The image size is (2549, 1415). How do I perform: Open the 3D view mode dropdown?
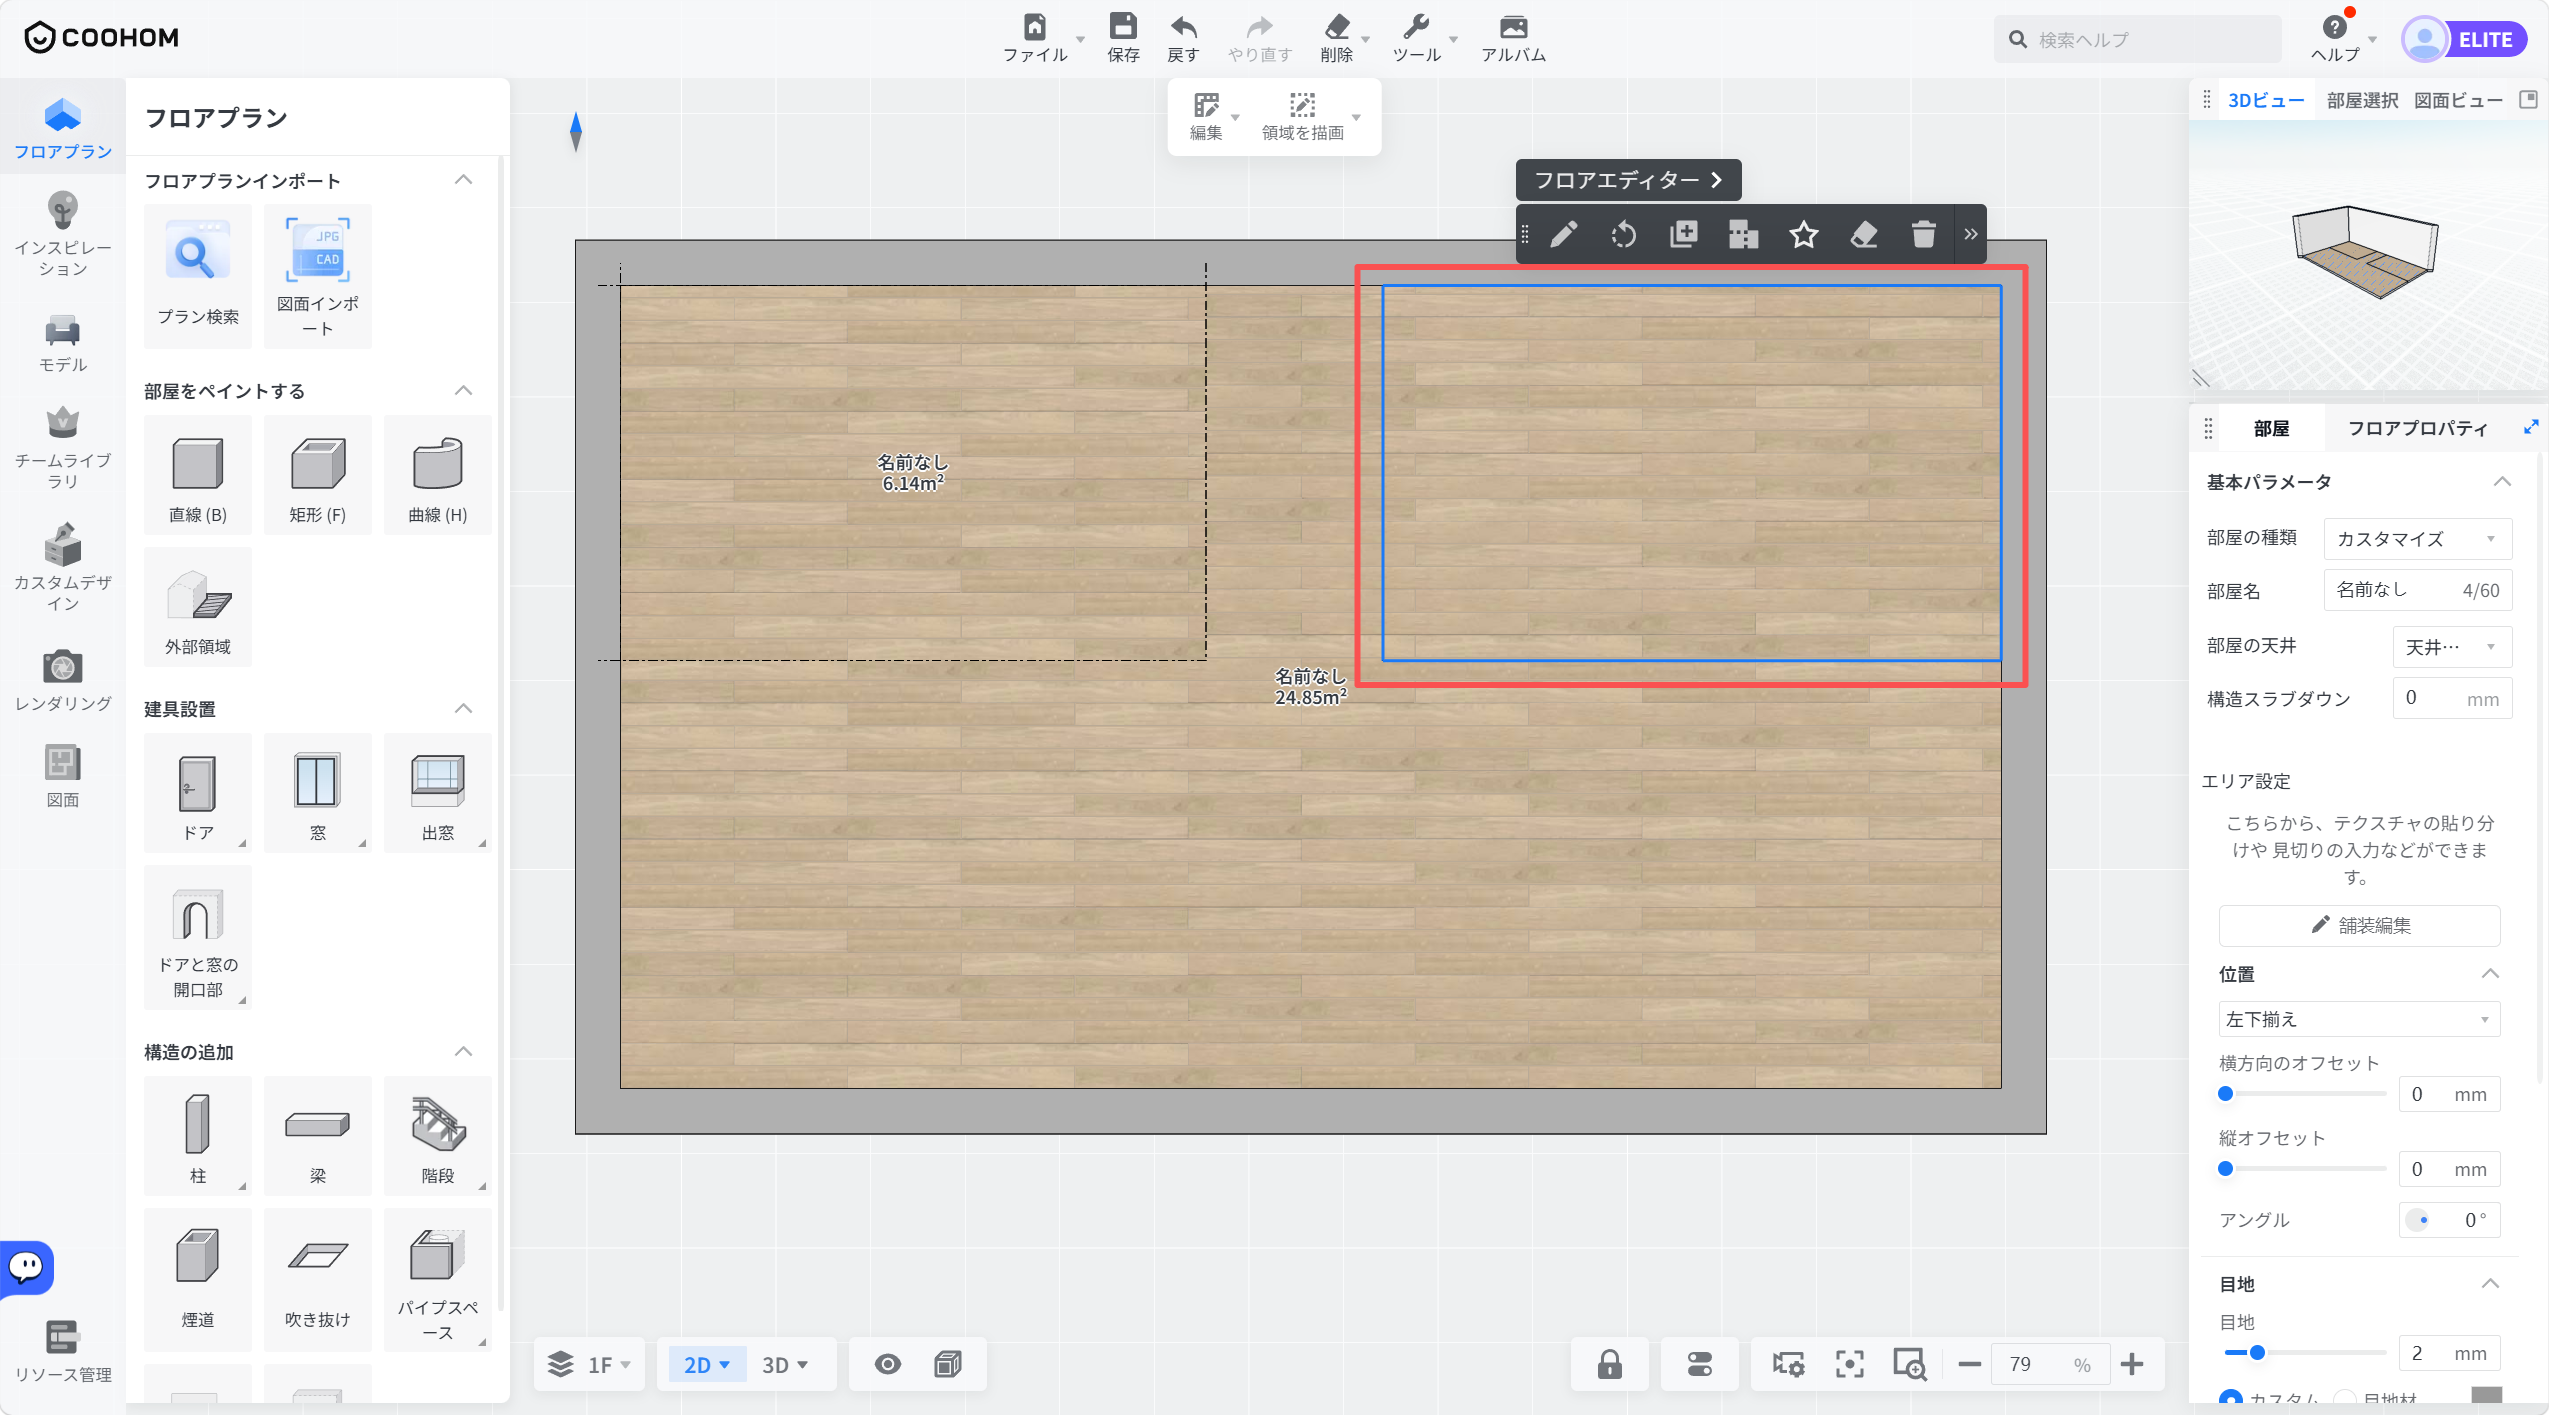click(x=786, y=1365)
